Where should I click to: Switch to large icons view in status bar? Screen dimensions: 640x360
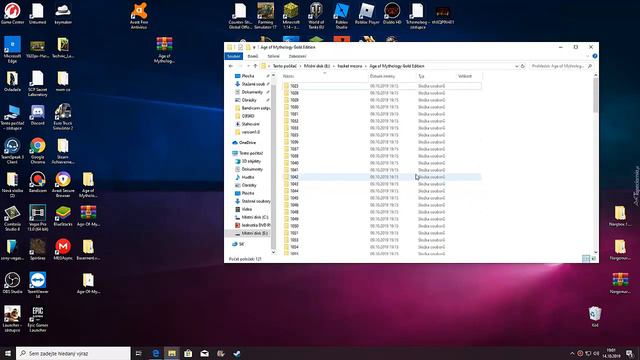(593, 258)
